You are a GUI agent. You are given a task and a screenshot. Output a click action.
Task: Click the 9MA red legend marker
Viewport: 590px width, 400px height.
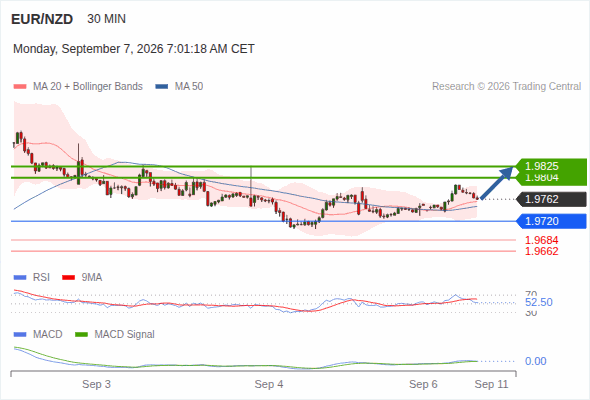point(68,278)
